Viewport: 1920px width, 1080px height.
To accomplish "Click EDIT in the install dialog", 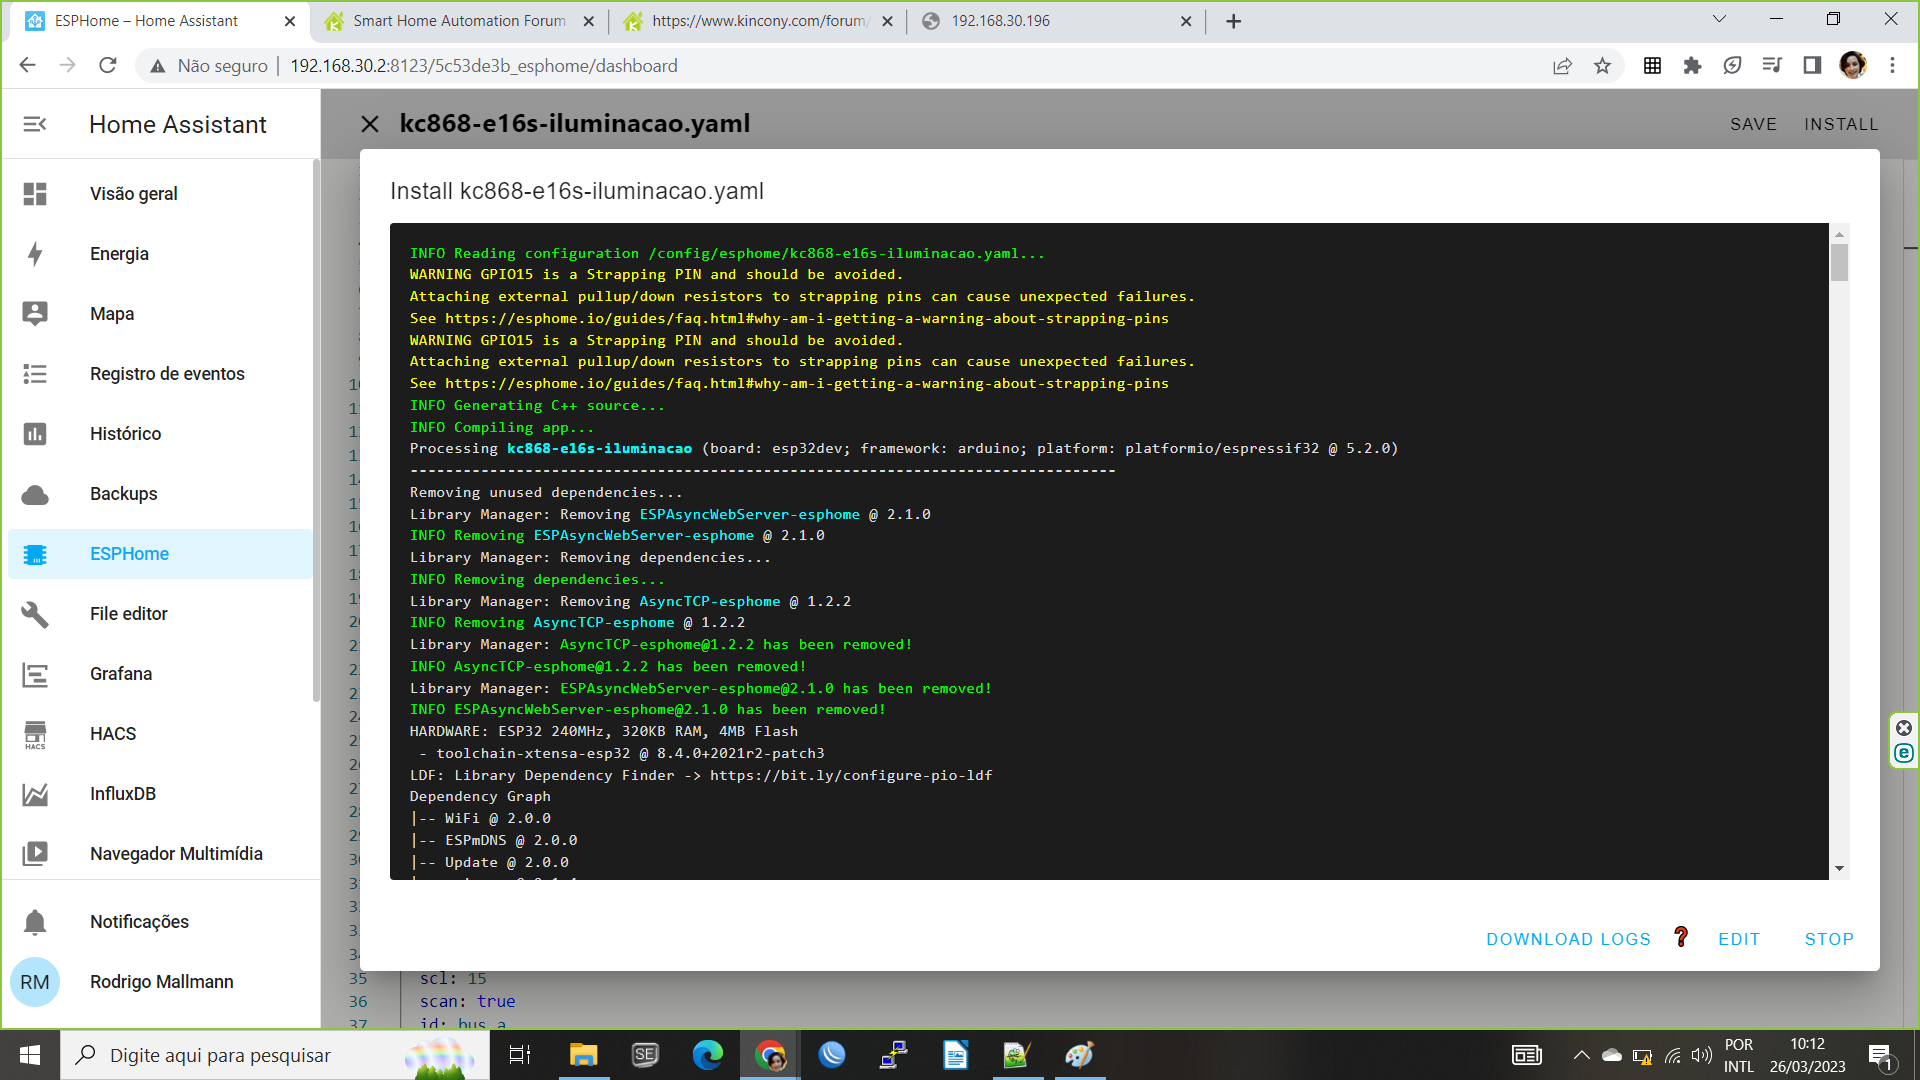I will 1739,939.
